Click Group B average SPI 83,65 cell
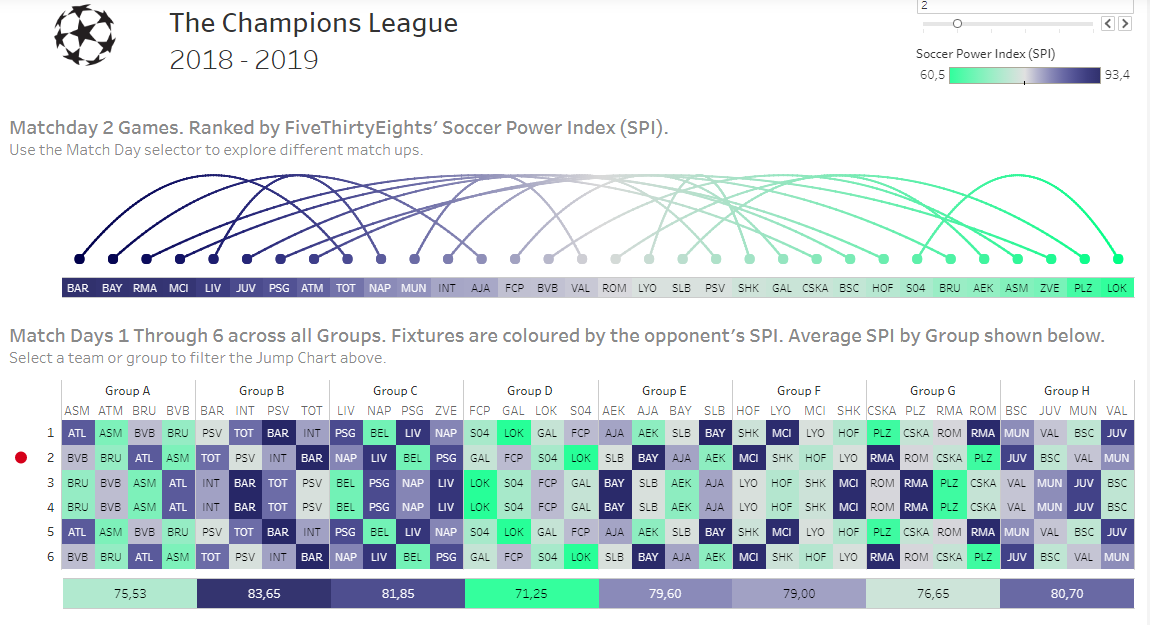 (262, 593)
